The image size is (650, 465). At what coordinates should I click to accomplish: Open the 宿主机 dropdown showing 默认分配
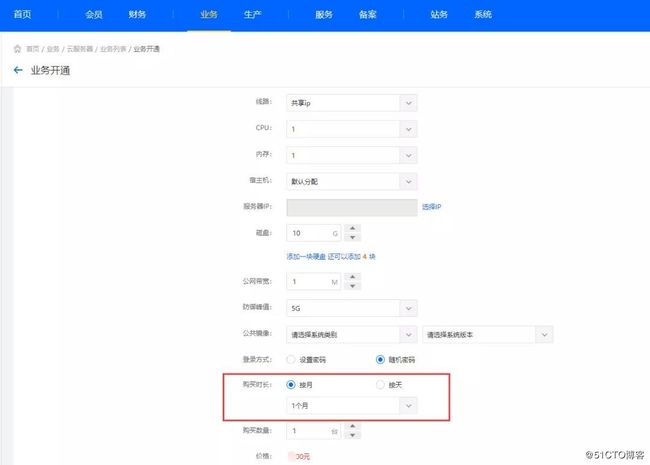352,182
